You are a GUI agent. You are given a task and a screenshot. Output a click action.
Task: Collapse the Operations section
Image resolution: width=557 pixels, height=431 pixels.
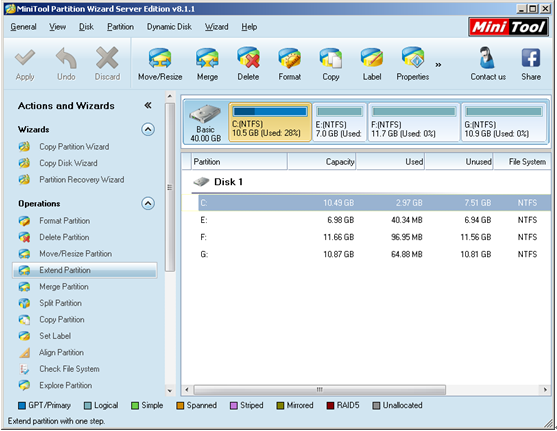point(148,204)
